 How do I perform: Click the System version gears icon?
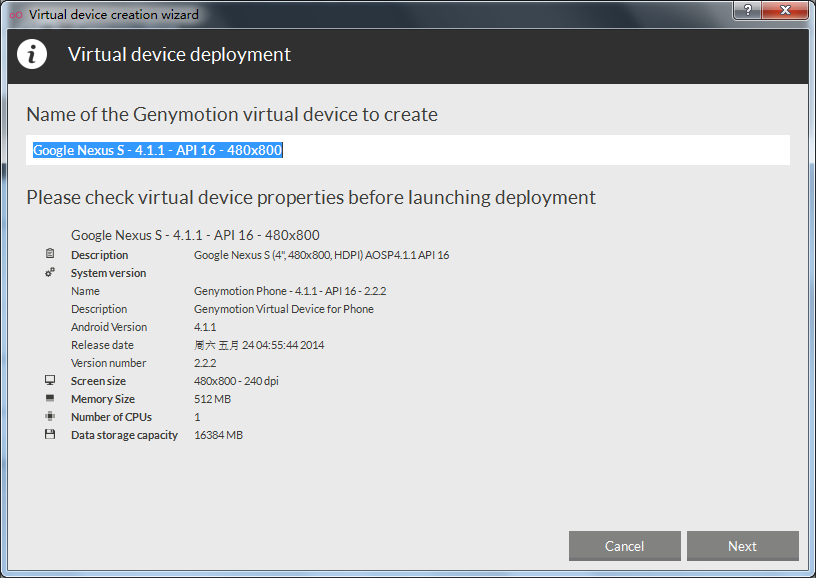point(50,273)
